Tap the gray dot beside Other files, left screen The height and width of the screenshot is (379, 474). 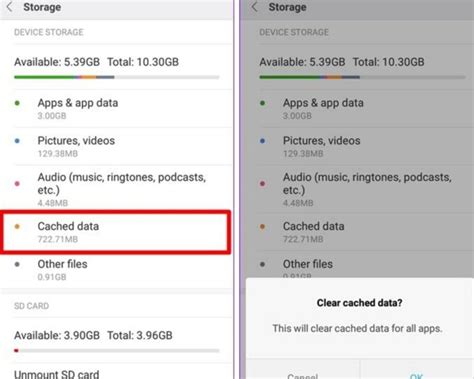pos(17,264)
